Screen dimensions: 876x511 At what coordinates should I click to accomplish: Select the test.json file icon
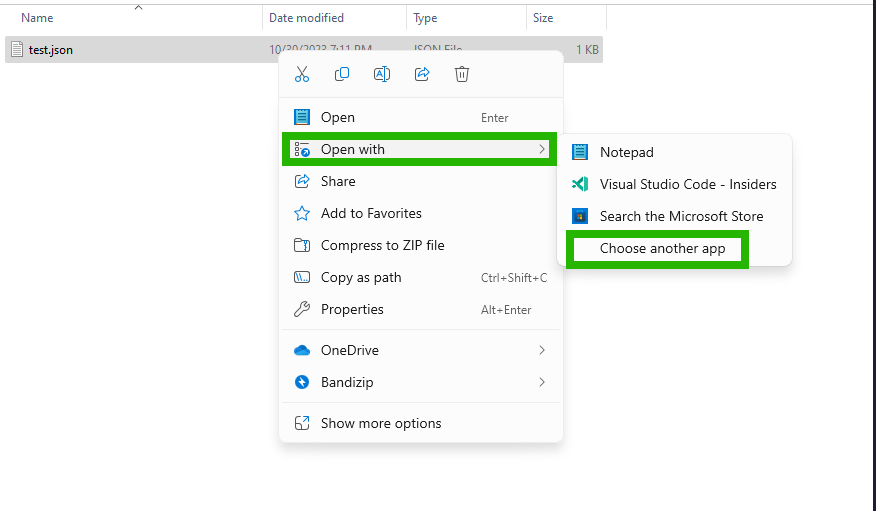(x=17, y=50)
